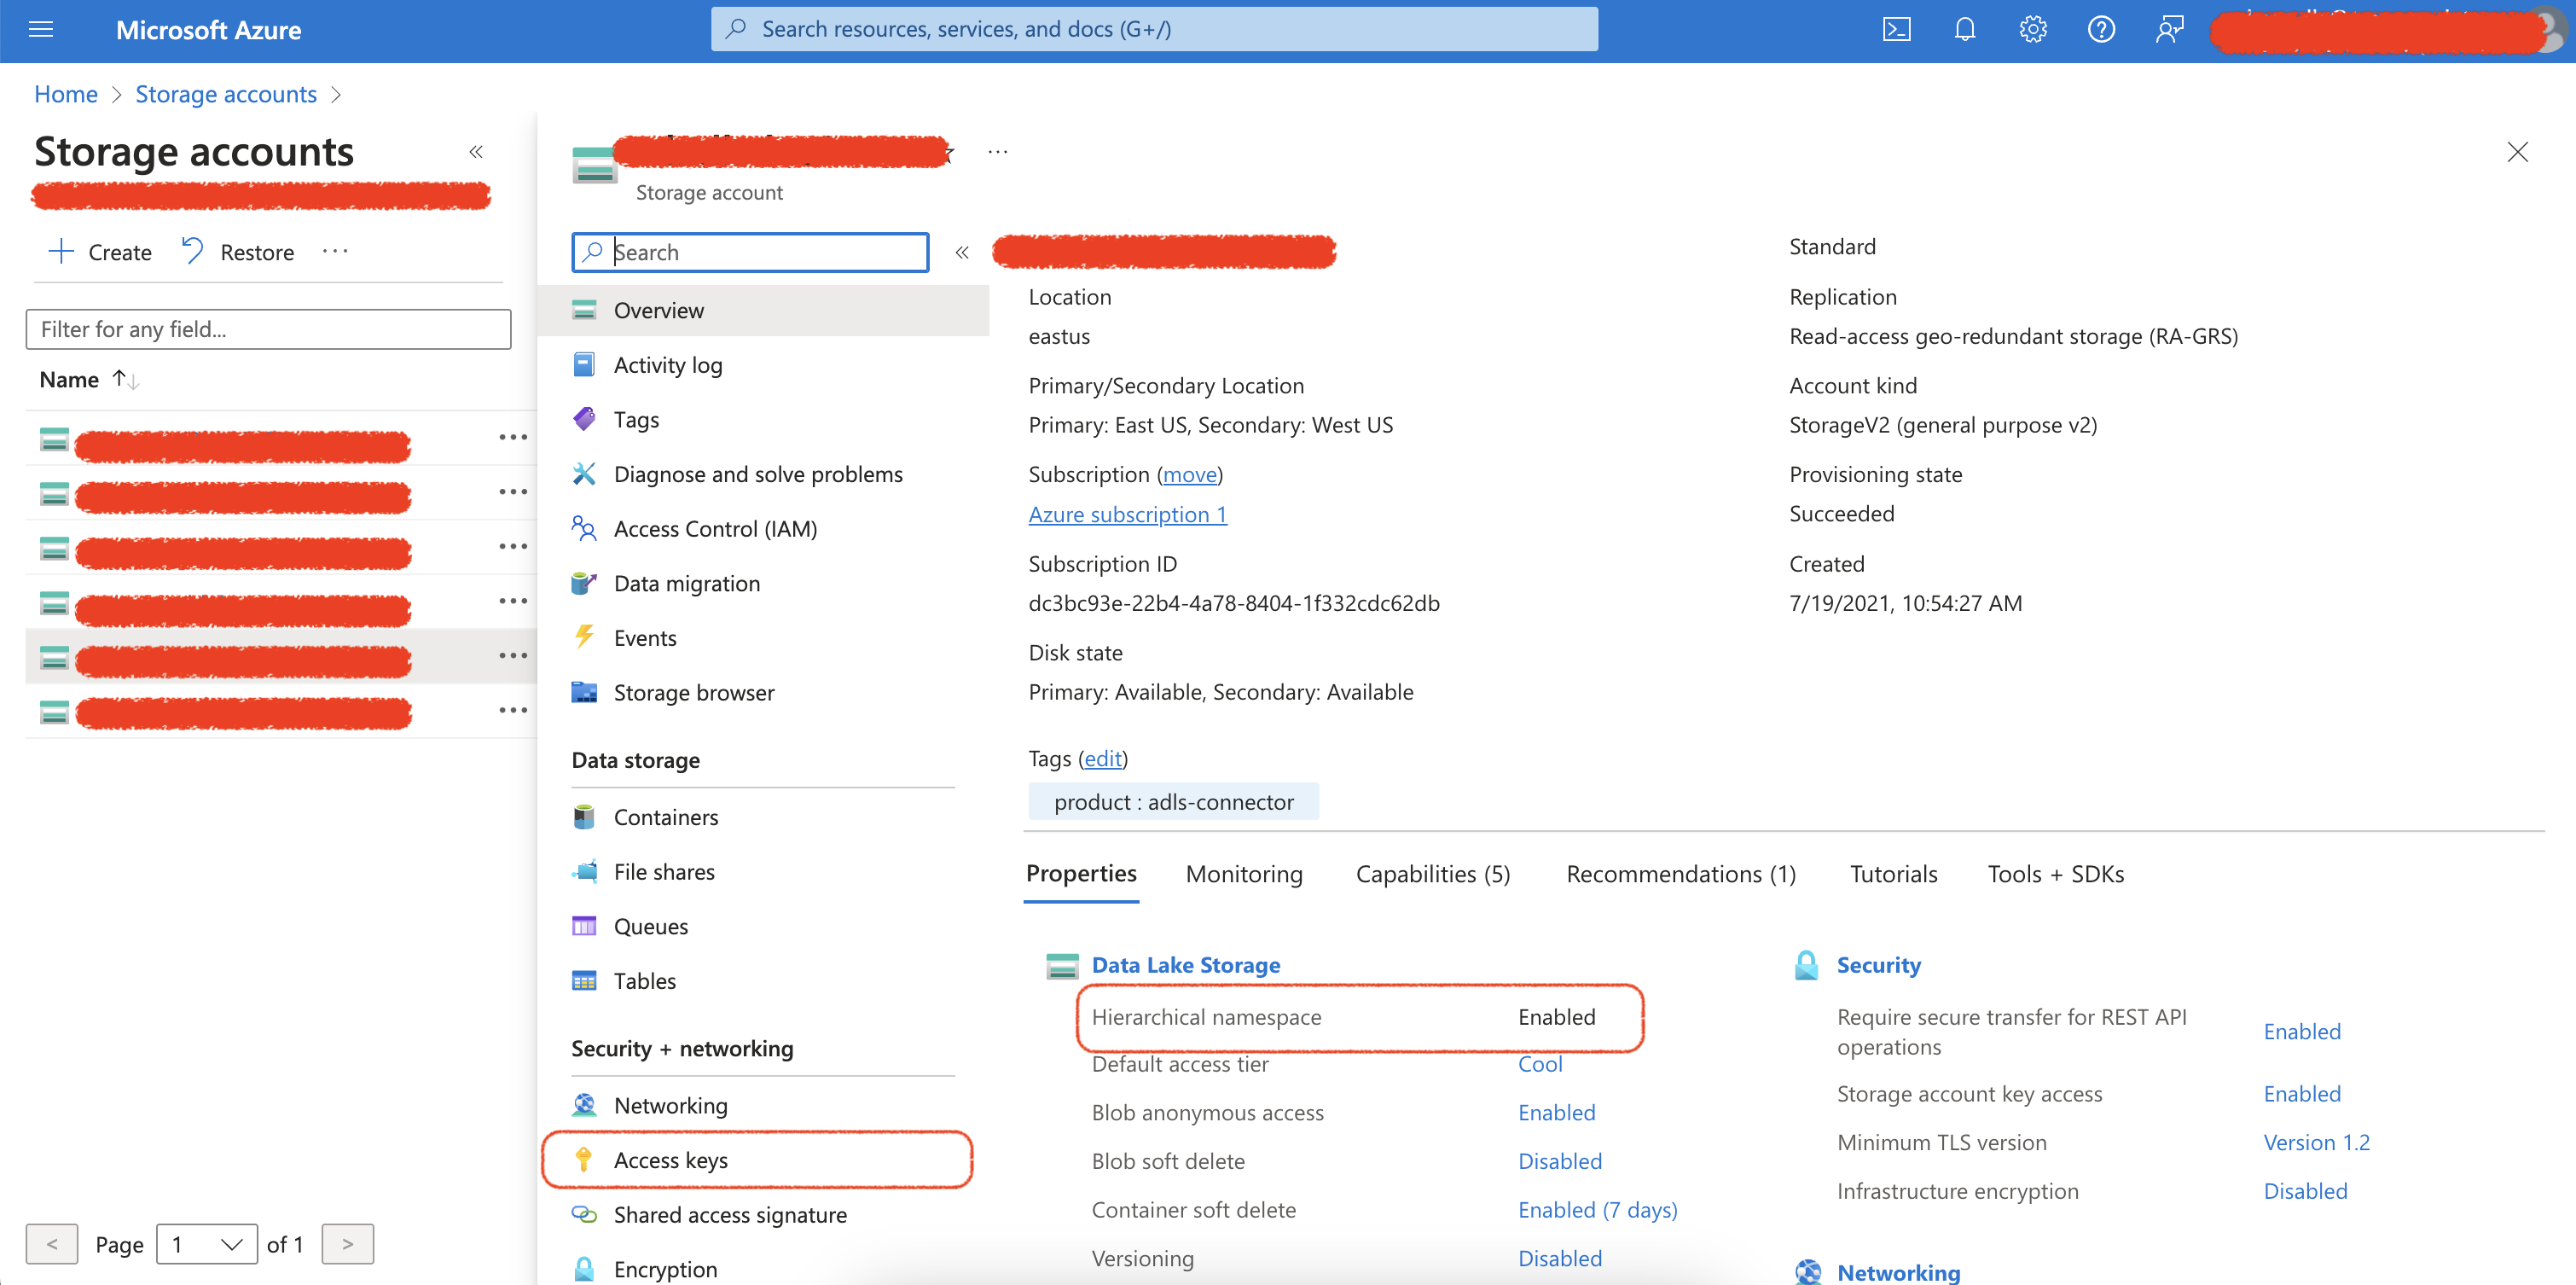Screen dimensions: 2576x1285
Task: Open Access keys in sidebar
Action: pyautogui.click(x=670, y=1160)
